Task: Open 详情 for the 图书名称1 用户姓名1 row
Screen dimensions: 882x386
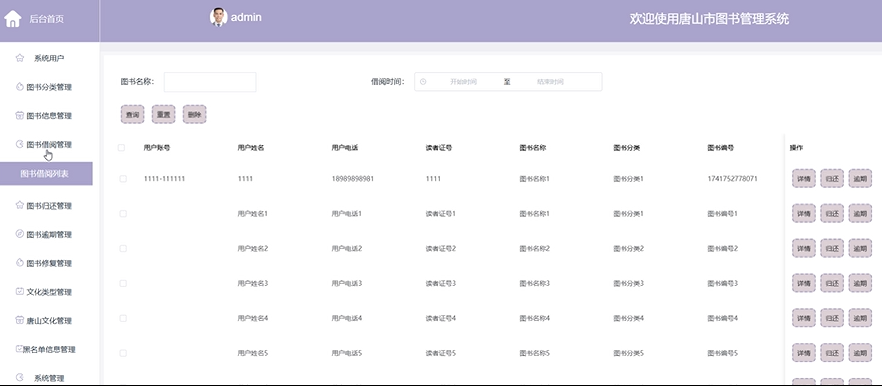Action: pos(804,213)
